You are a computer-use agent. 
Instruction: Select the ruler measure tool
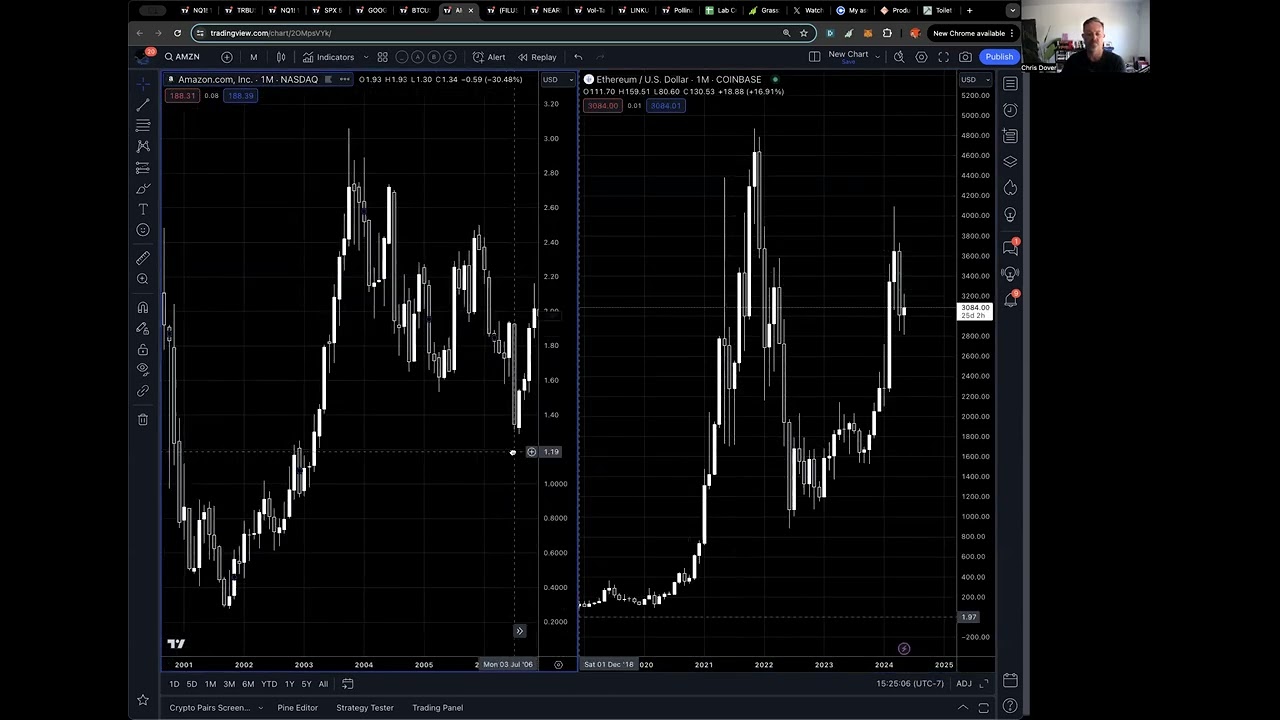tap(143, 258)
